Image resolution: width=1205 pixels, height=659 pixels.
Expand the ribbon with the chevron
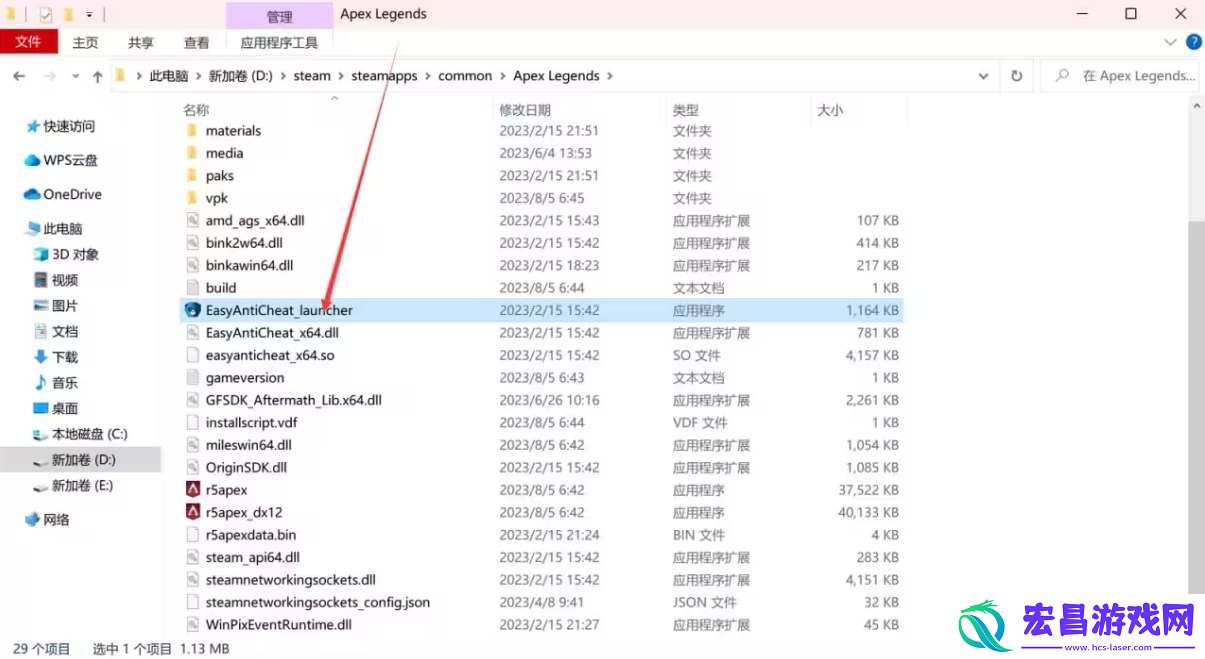pyautogui.click(x=1171, y=43)
